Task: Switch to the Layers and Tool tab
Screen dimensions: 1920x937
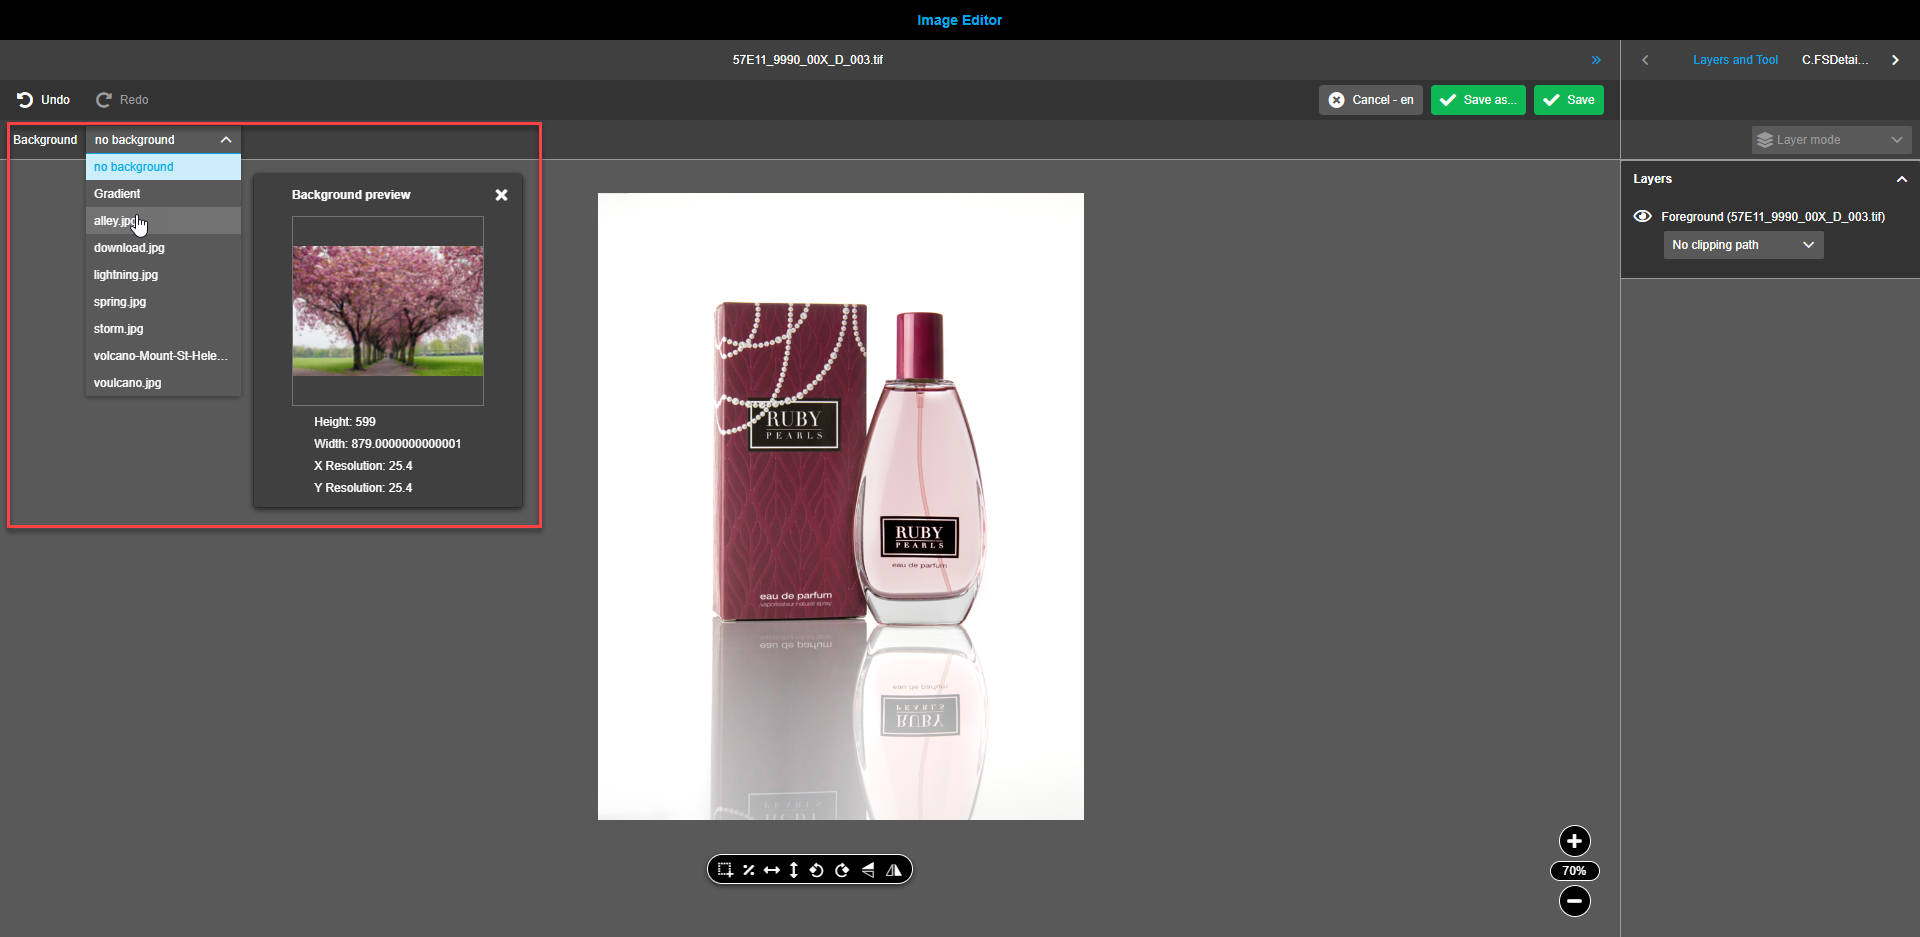Action: [x=1735, y=59]
